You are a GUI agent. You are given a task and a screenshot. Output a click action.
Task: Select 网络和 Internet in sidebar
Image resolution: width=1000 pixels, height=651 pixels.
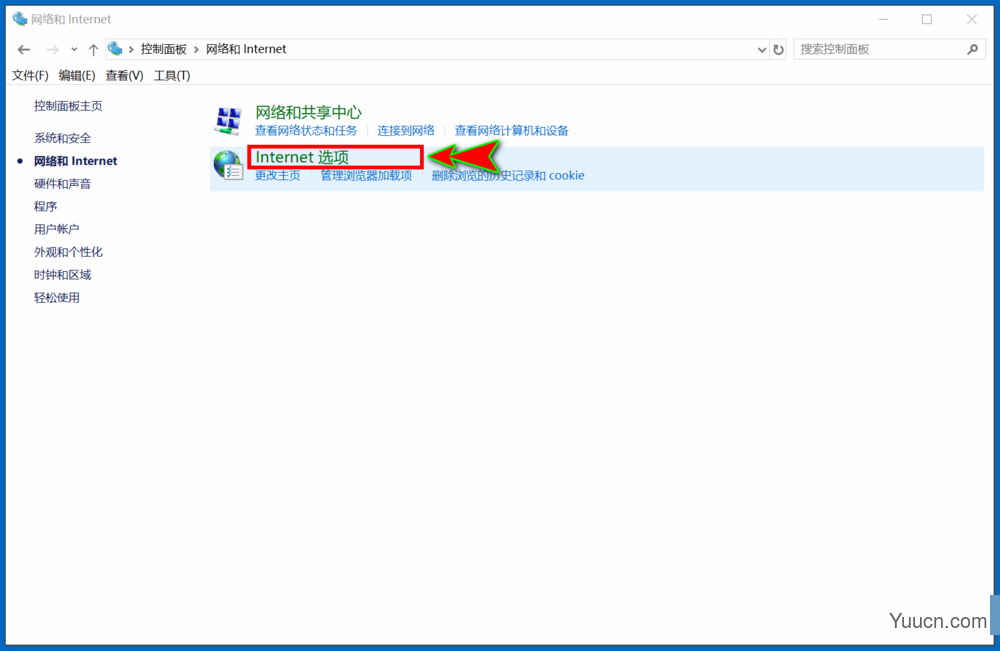[75, 161]
